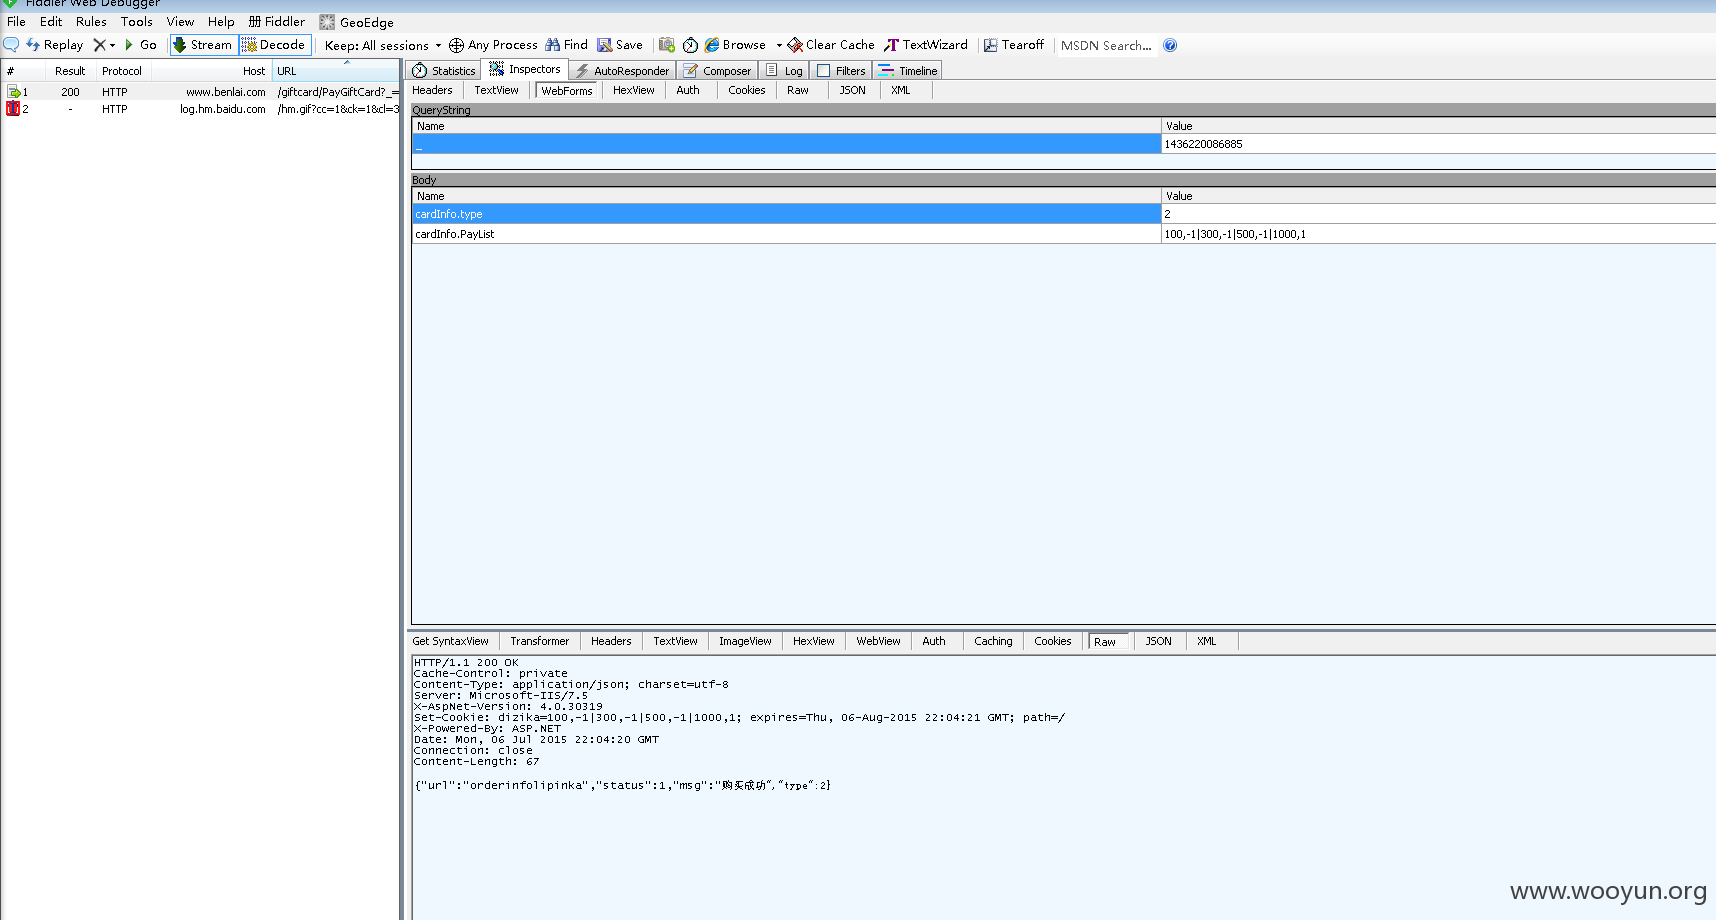The image size is (1716, 920).
Task: Select request Headers inspector tab
Action: tap(432, 90)
